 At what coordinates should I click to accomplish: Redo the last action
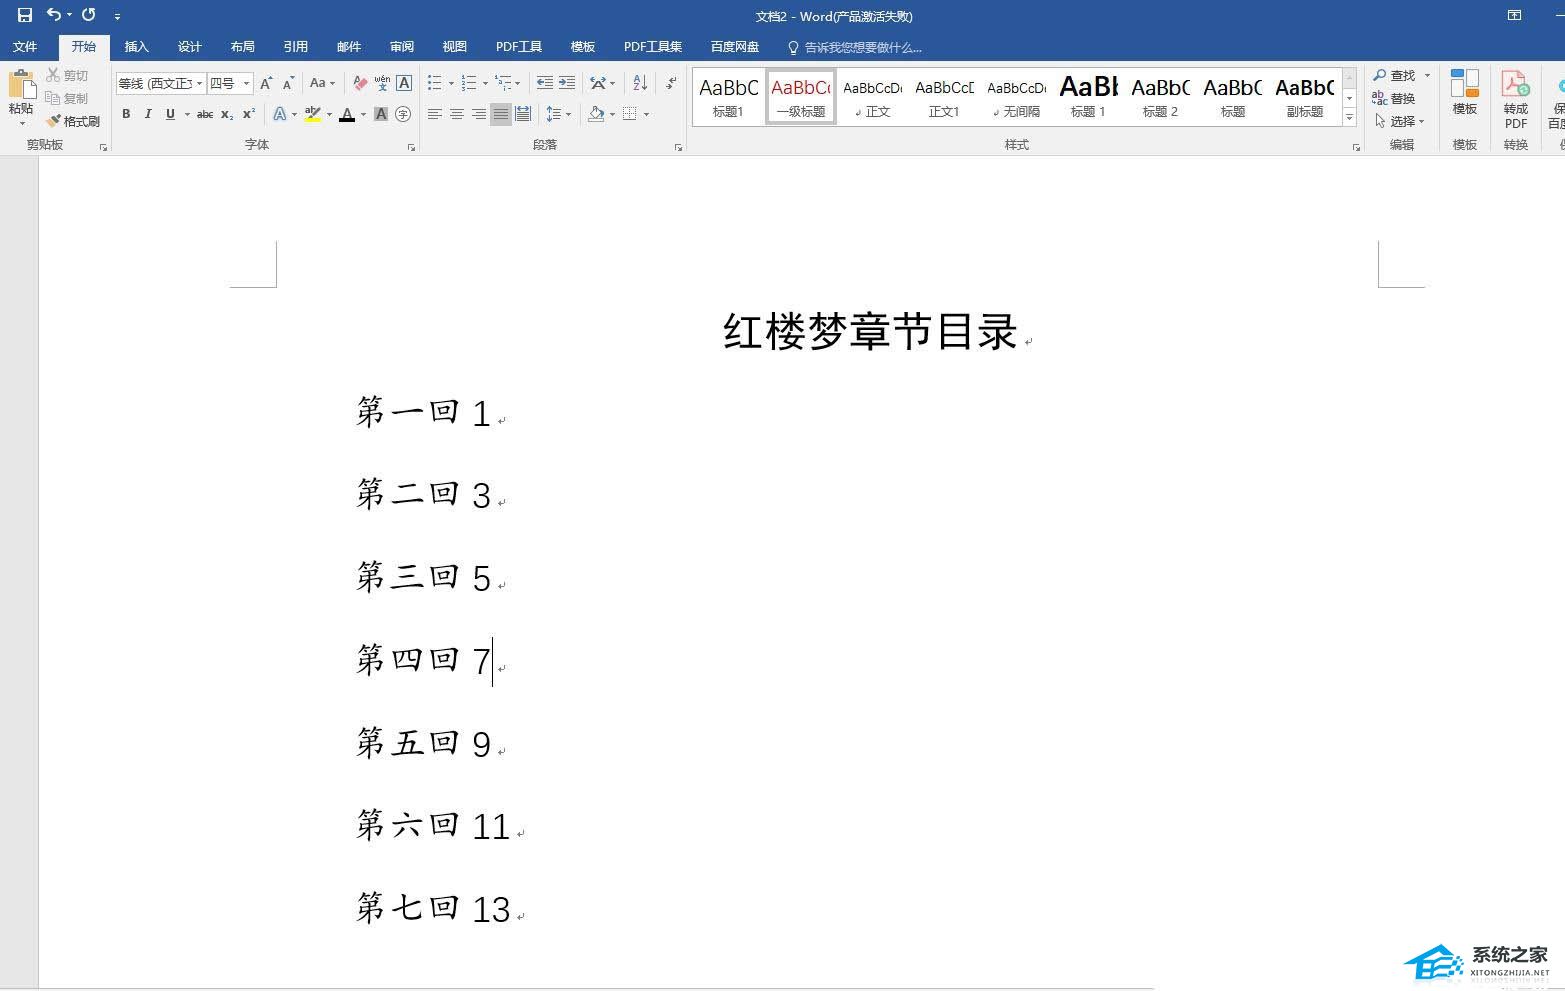(89, 15)
